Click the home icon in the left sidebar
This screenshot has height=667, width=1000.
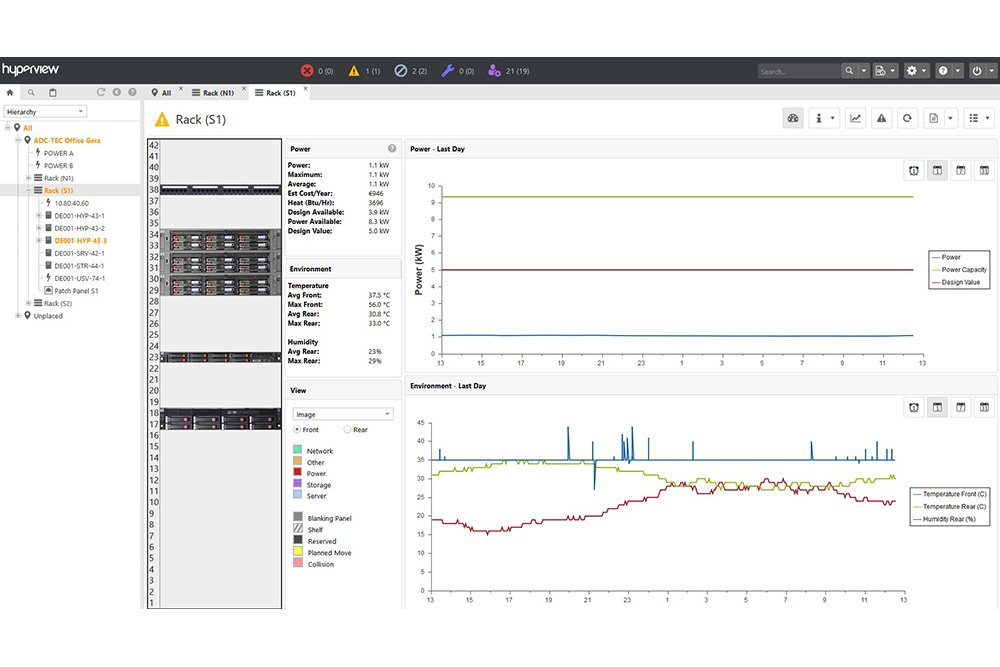[x=10, y=92]
